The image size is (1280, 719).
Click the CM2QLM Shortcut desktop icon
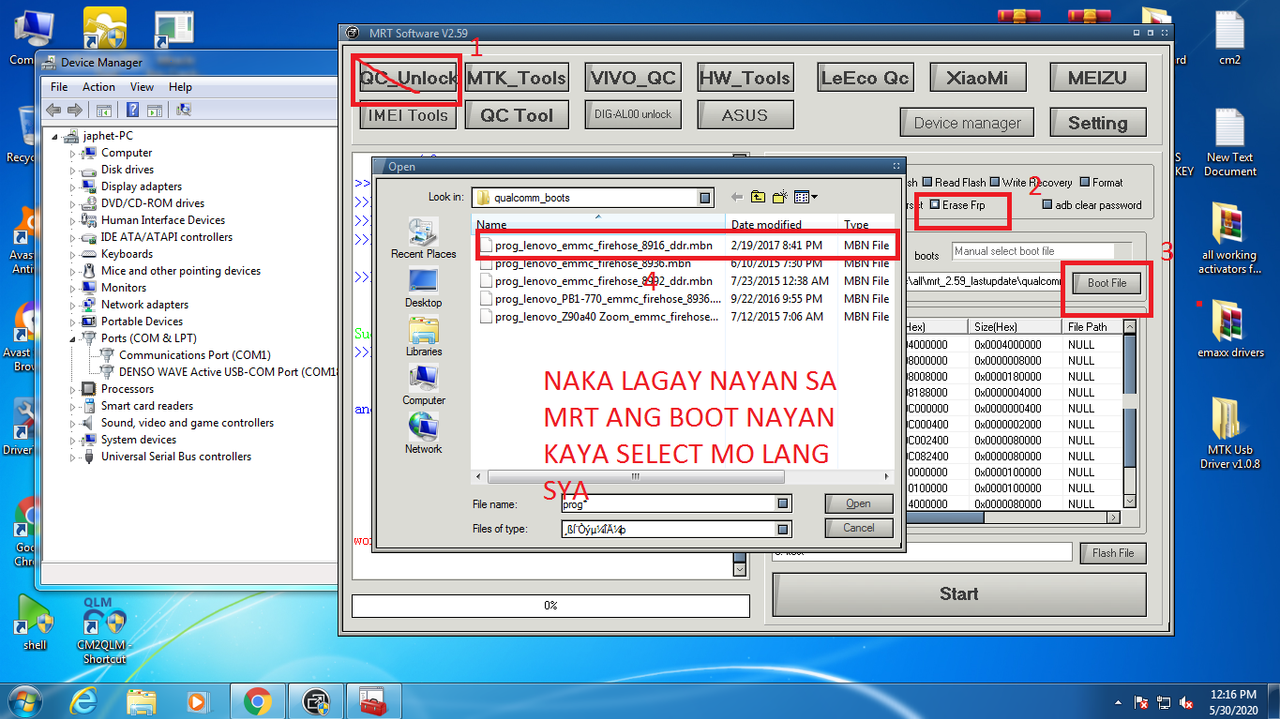[104, 630]
